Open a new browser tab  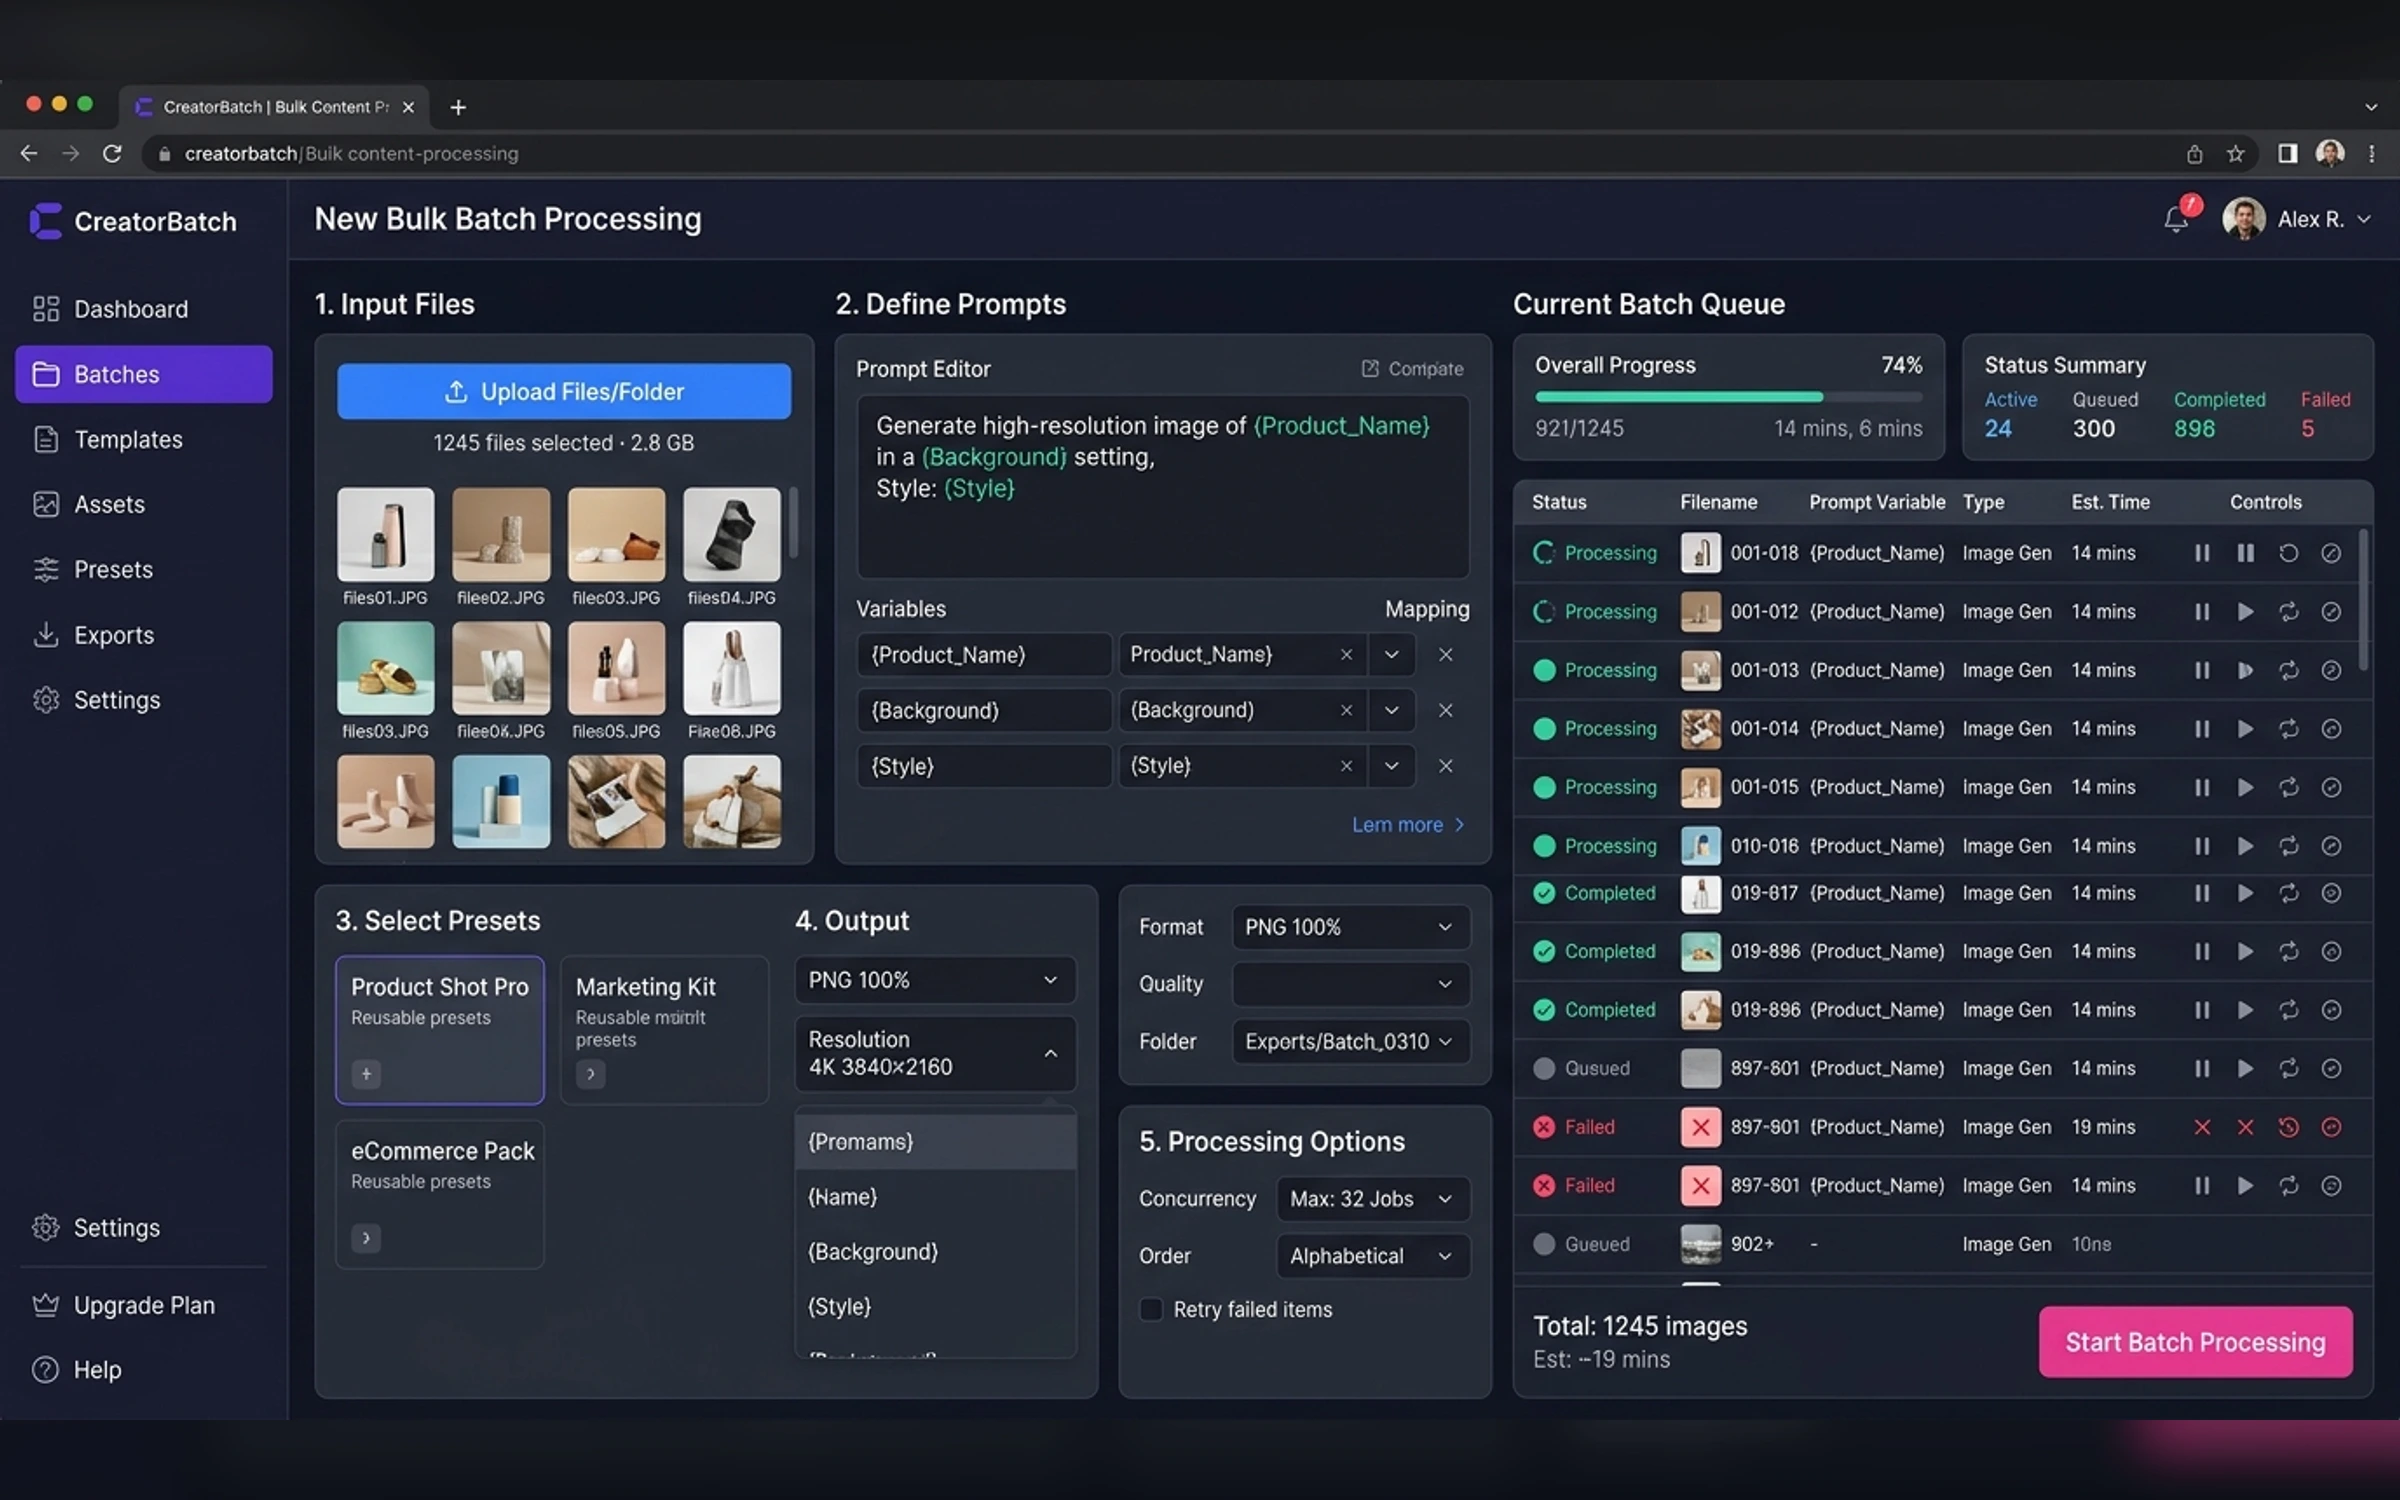458,107
